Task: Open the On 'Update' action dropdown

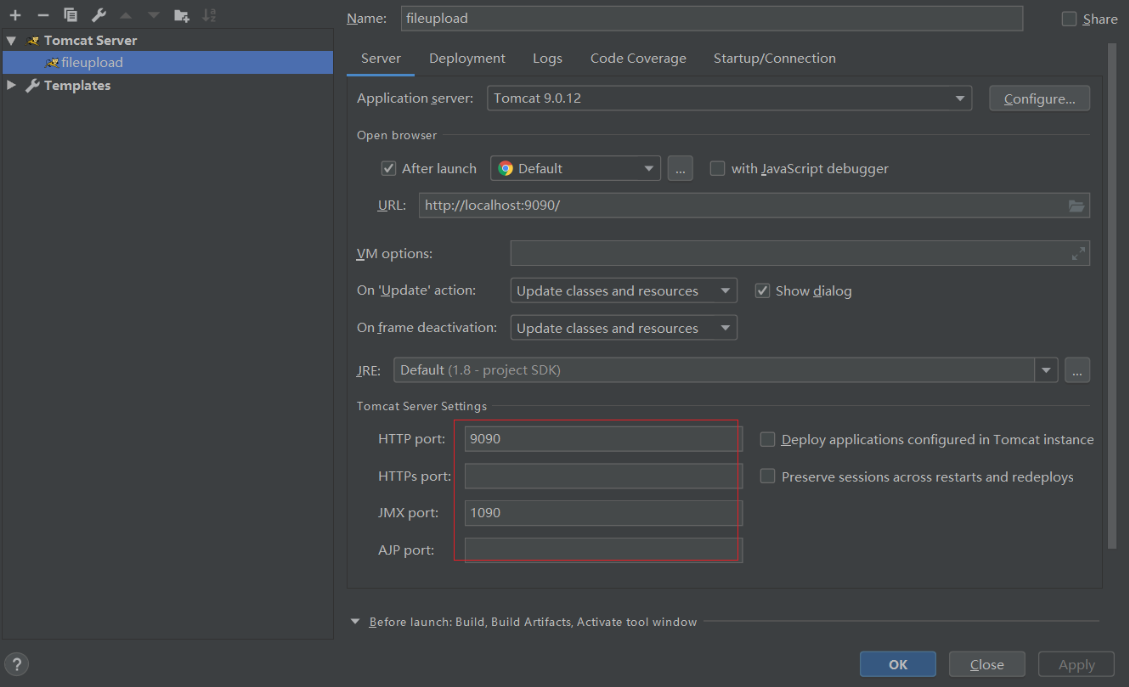Action: (x=623, y=291)
